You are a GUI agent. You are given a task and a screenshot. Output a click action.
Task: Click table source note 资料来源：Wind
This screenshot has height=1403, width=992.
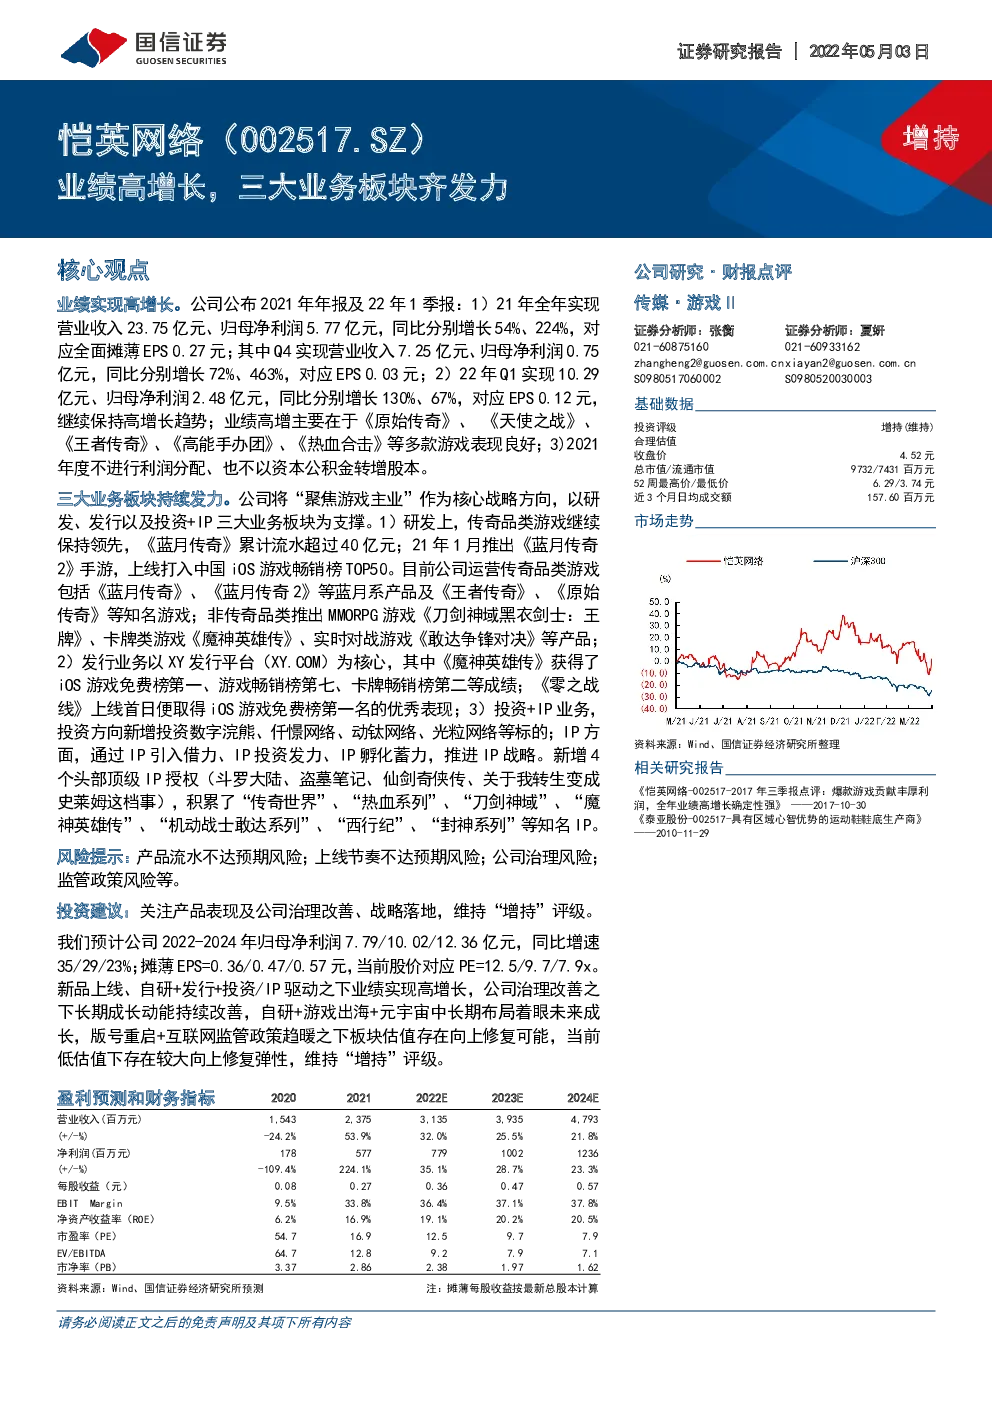pyautogui.click(x=161, y=1289)
